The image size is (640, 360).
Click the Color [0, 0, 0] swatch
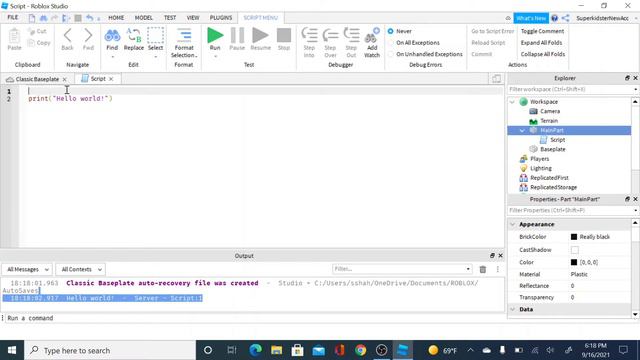(x=574, y=262)
